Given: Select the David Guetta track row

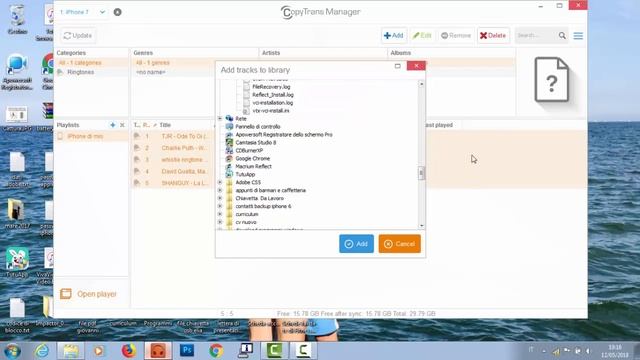Looking at the screenshot, I should coord(173,171).
